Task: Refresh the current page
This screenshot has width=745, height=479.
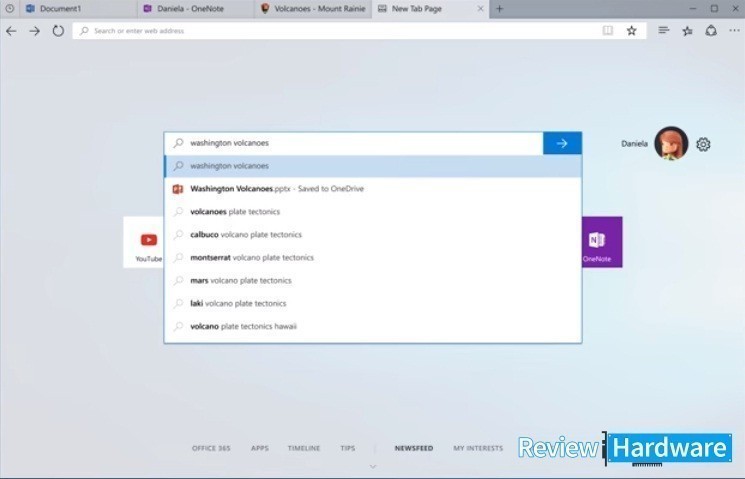Action: [58, 31]
